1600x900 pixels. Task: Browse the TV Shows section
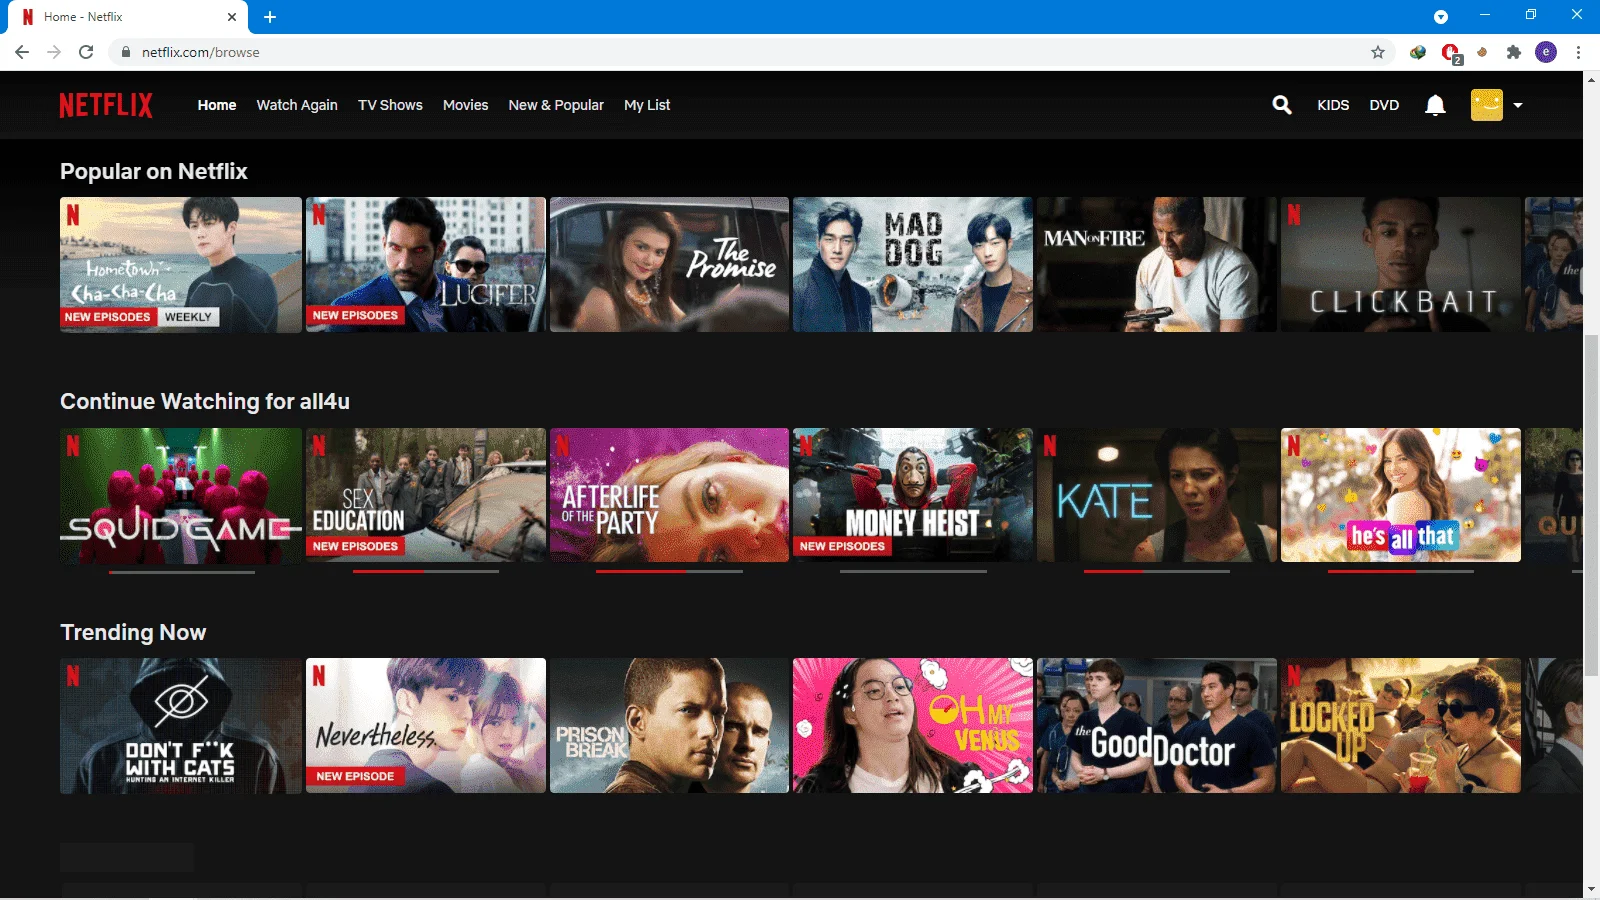click(390, 105)
